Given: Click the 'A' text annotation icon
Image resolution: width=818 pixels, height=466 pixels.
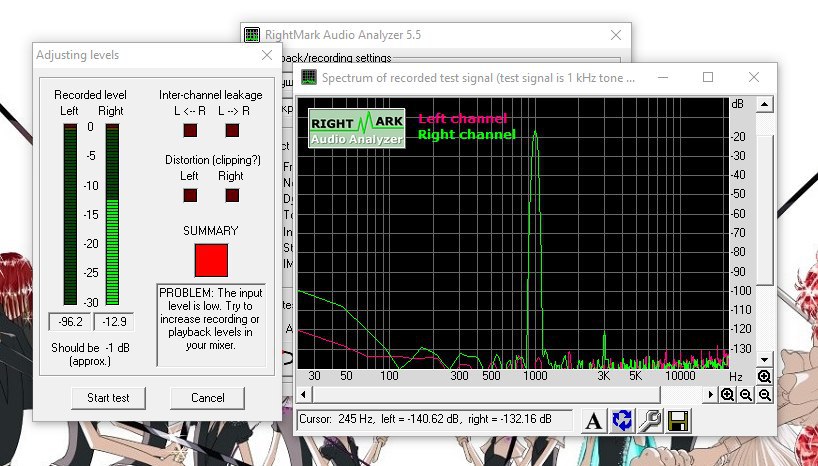Looking at the screenshot, I should tap(593, 421).
